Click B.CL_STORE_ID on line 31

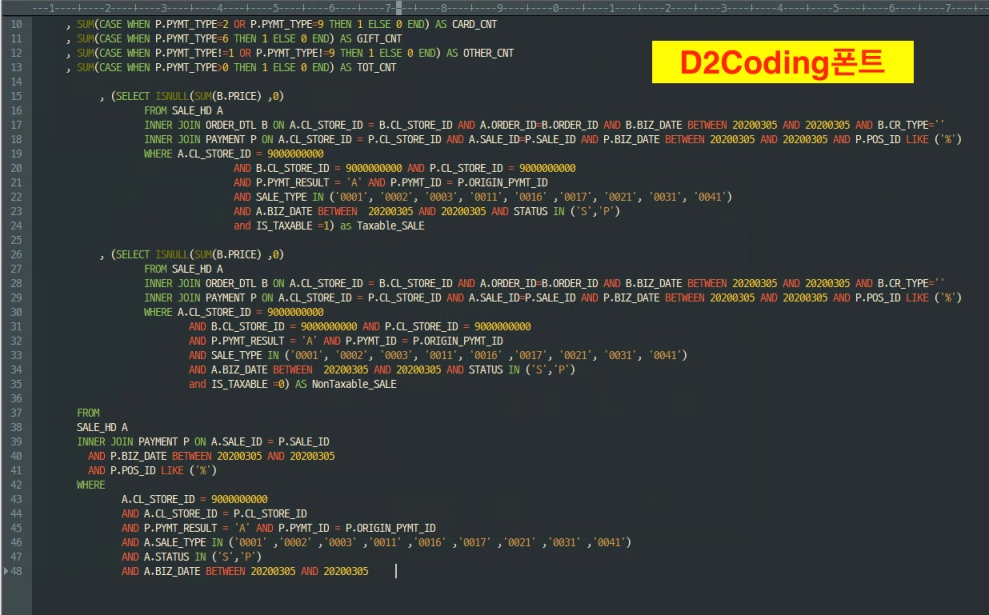[248, 326]
